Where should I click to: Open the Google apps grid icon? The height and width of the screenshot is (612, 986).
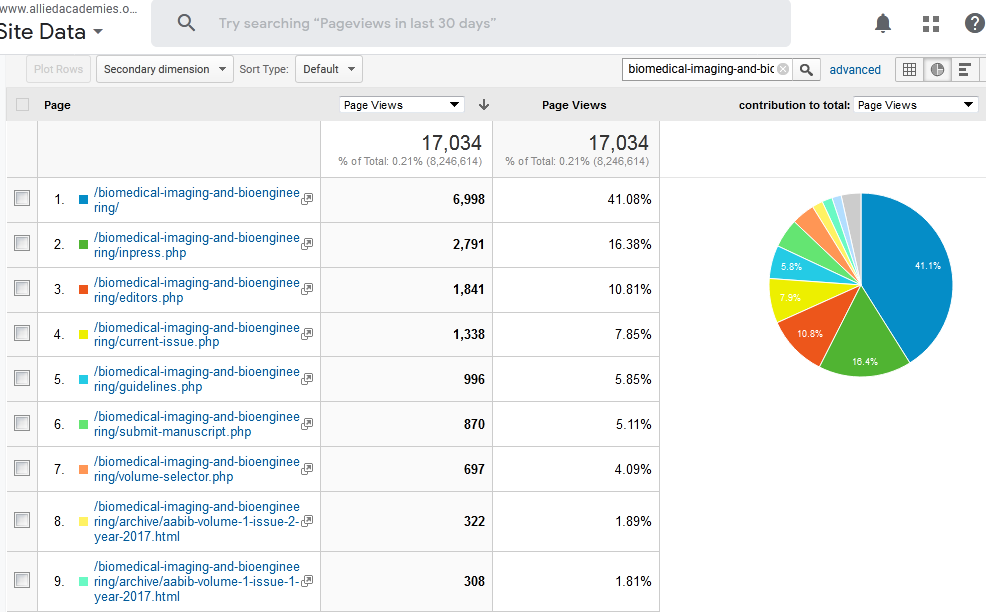tap(931, 23)
